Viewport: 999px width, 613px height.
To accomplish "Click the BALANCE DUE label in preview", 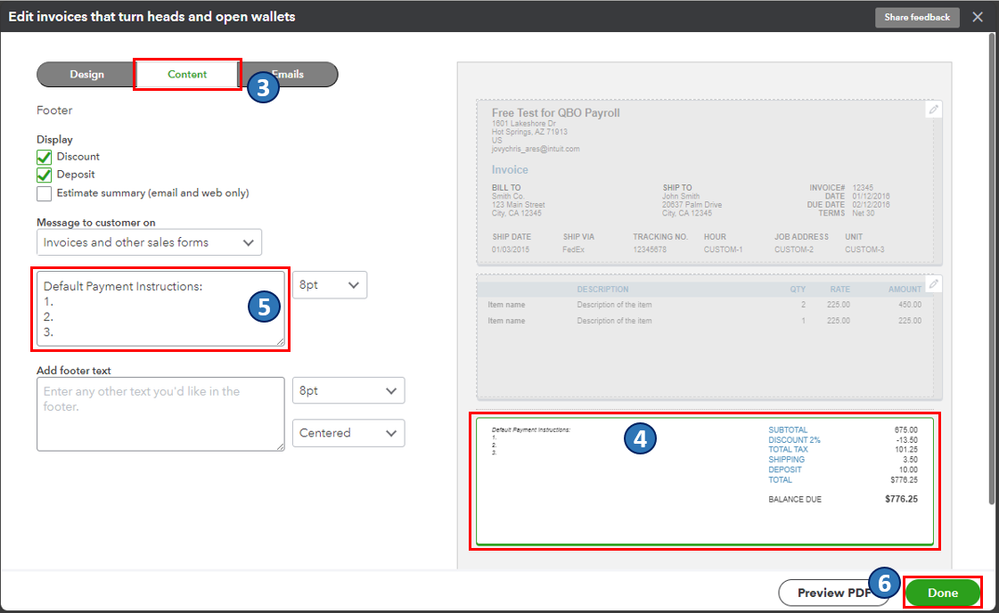I will [794, 500].
